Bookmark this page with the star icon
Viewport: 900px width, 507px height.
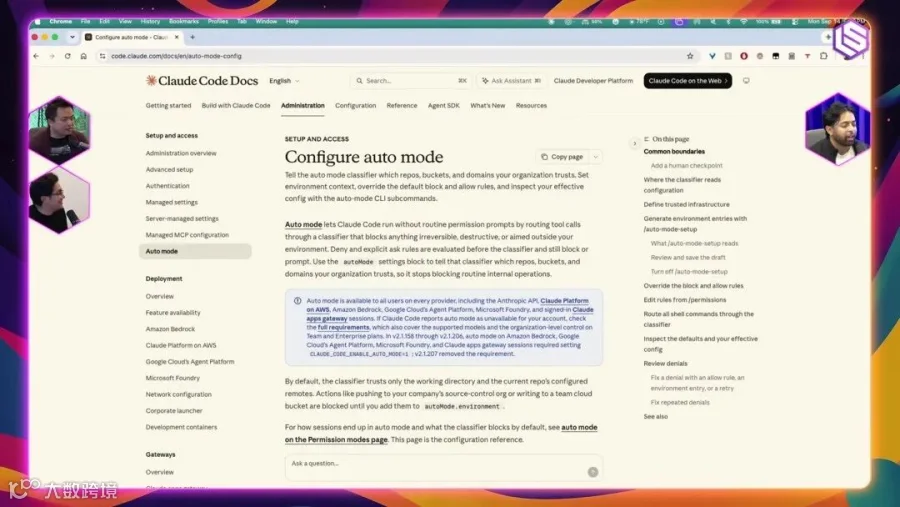[690, 56]
